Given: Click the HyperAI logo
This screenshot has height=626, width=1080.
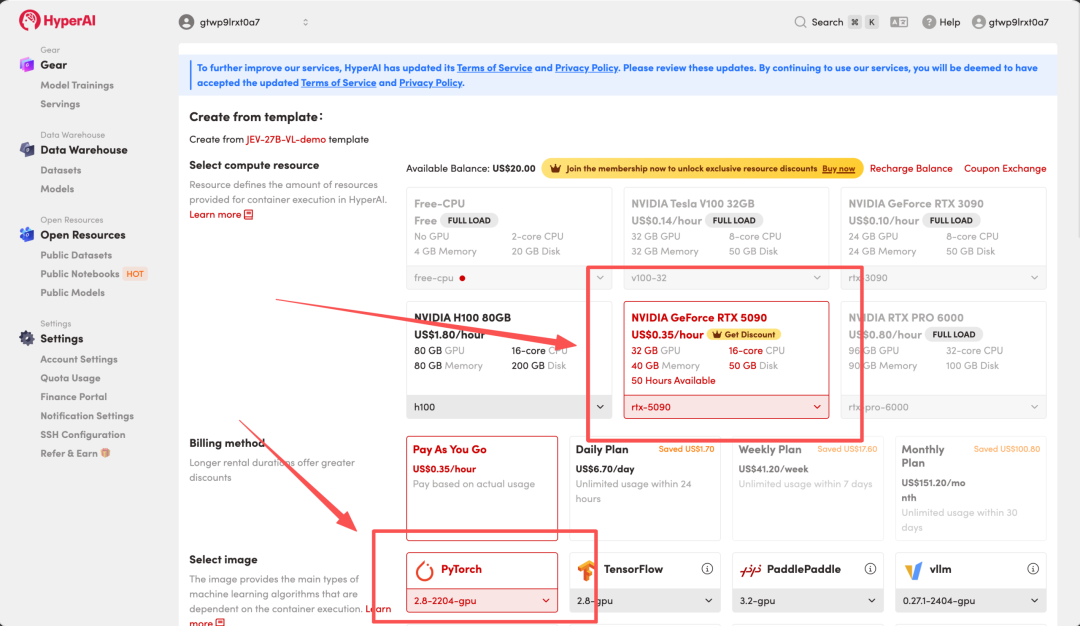Looking at the screenshot, I should (x=57, y=21).
